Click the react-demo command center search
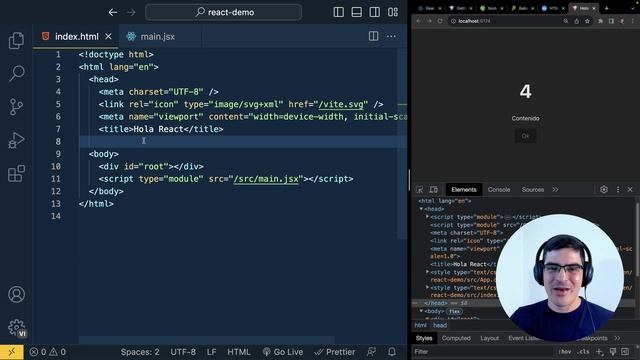This screenshot has width=640, height=360. [x=224, y=12]
